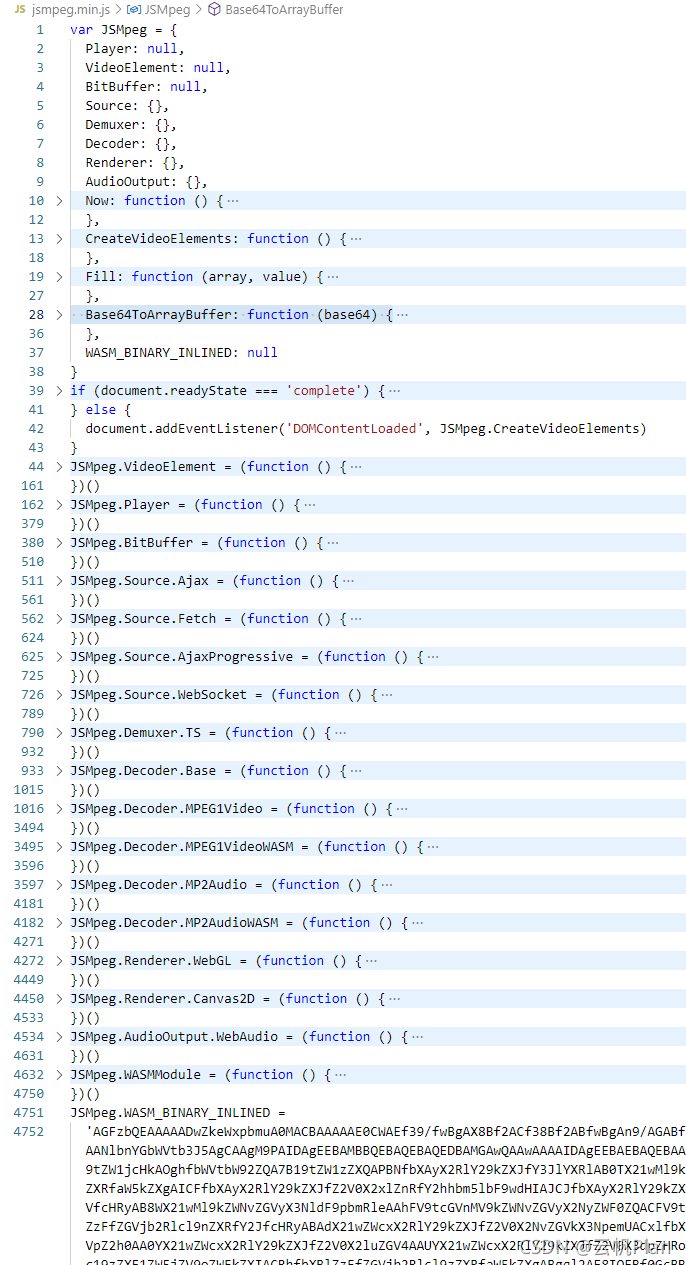686x1265 pixels.
Task: Unfold JSMpeg.VideoElement definition
Action: pyautogui.click(x=59, y=467)
